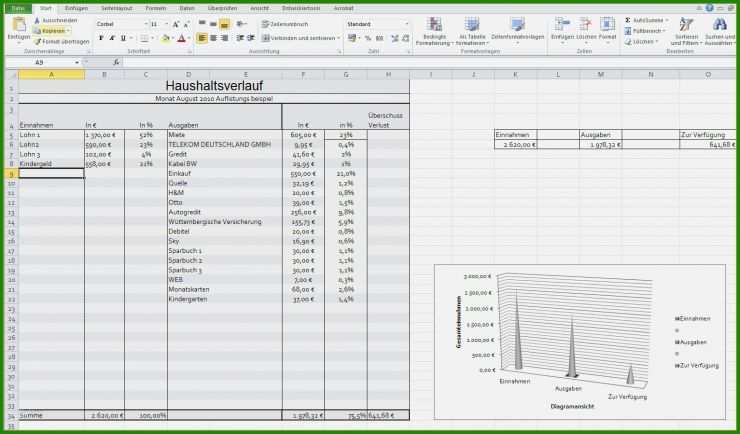Toggle top vertical alignment
This screenshot has width=740, height=434.
pyautogui.click(x=202, y=24)
